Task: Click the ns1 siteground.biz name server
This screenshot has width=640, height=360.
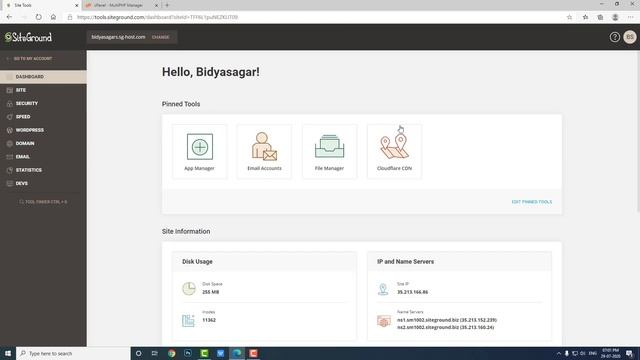Action: (x=447, y=320)
